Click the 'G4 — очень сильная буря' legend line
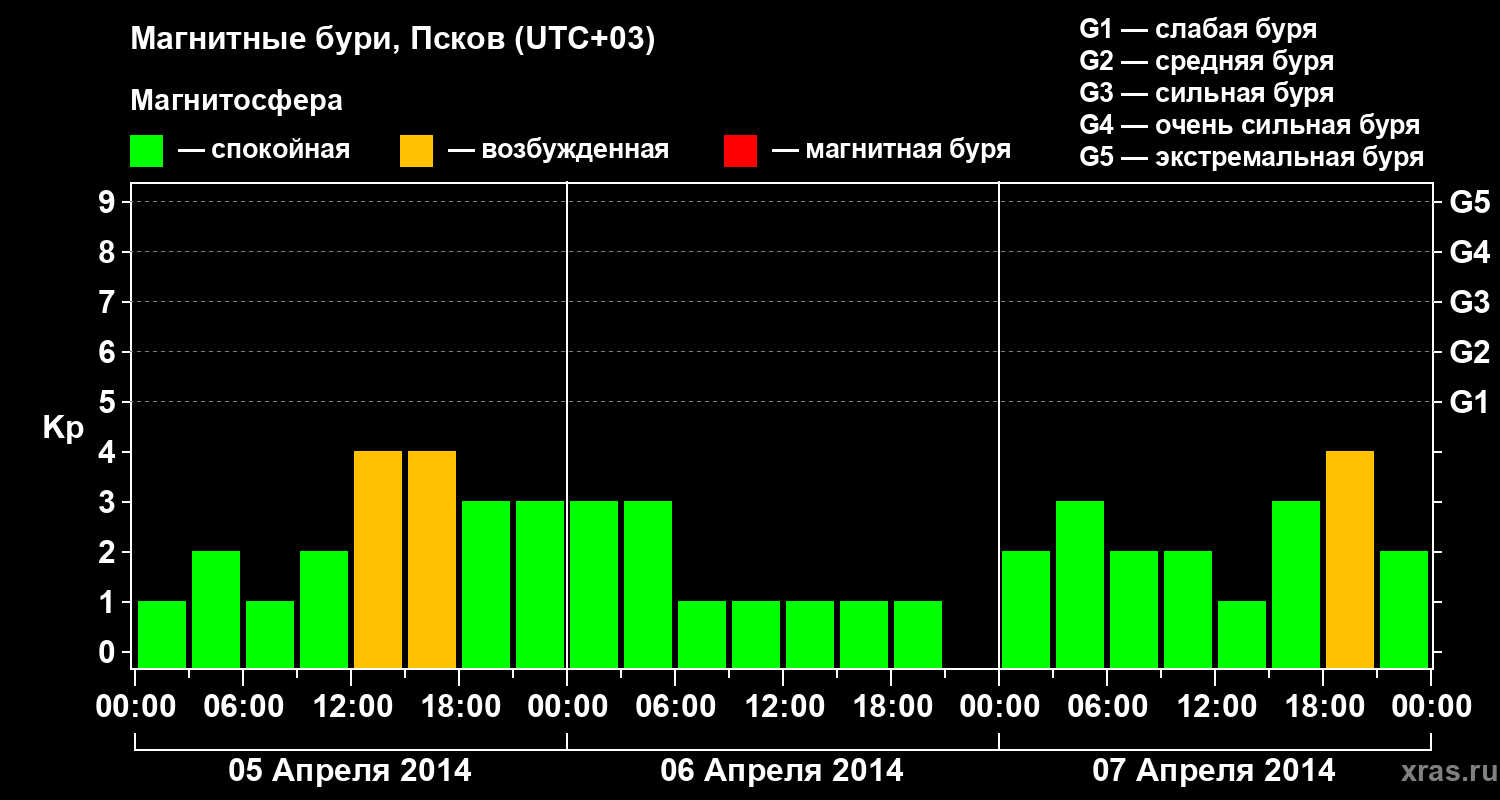 1250,125
